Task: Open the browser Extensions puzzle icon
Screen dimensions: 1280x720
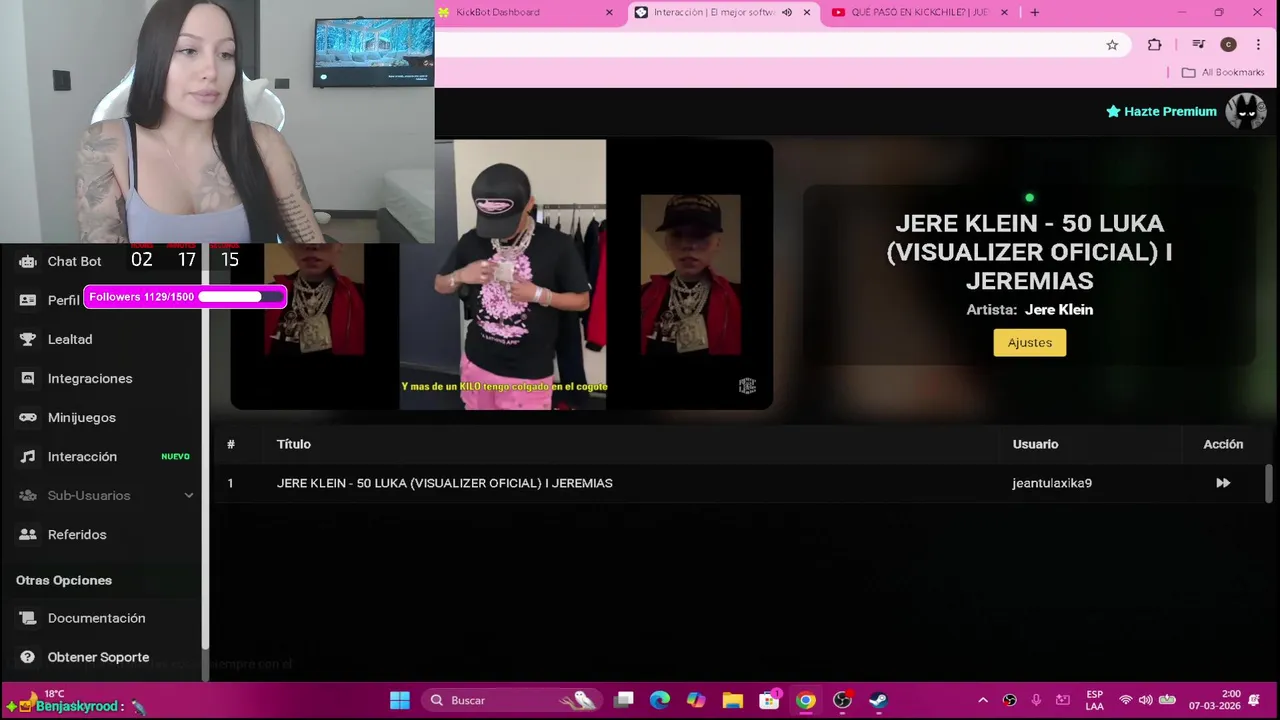Action: (1154, 44)
